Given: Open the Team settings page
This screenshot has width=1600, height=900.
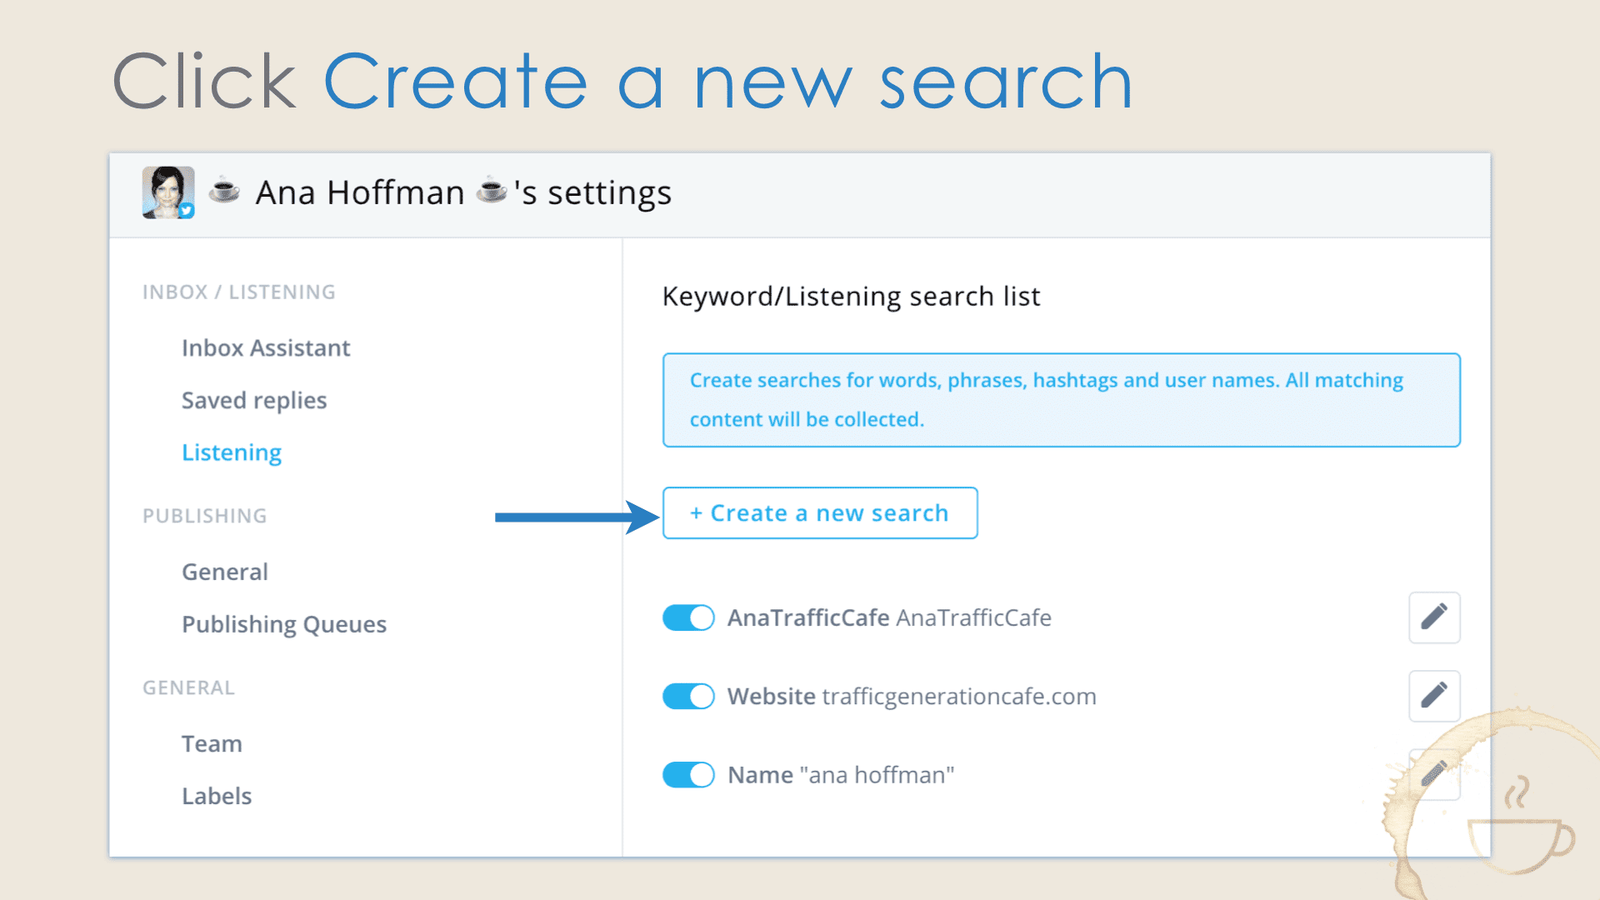Looking at the screenshot, I should (211, 743).
